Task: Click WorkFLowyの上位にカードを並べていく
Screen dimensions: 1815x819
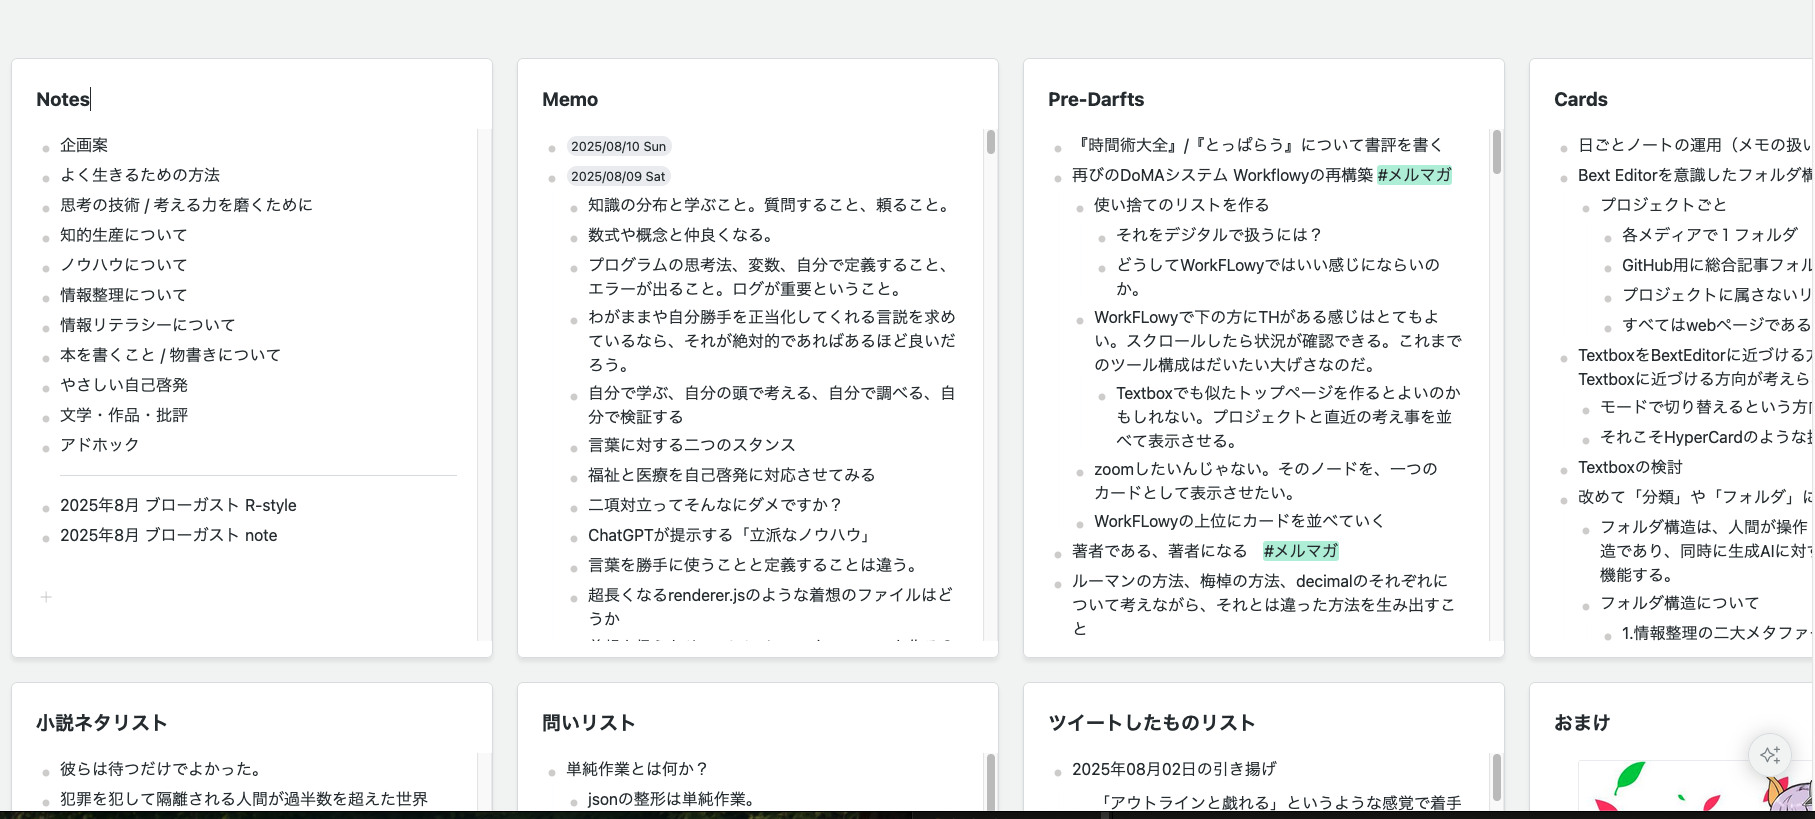Action: (1239, 521)
